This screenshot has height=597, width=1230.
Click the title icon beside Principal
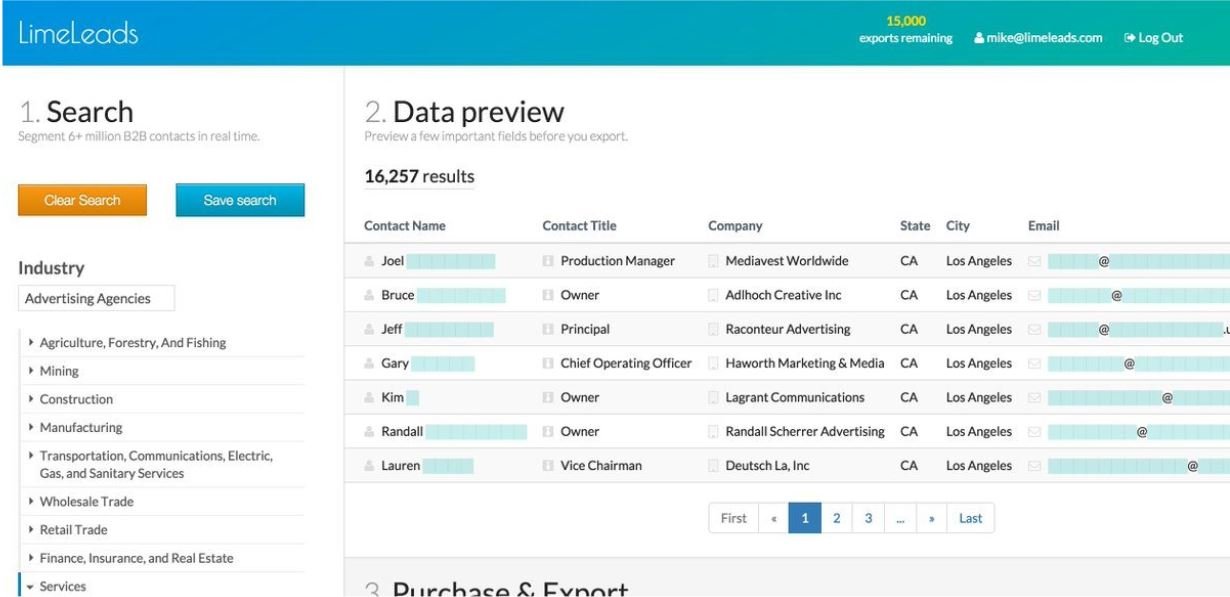click(548, 330)
